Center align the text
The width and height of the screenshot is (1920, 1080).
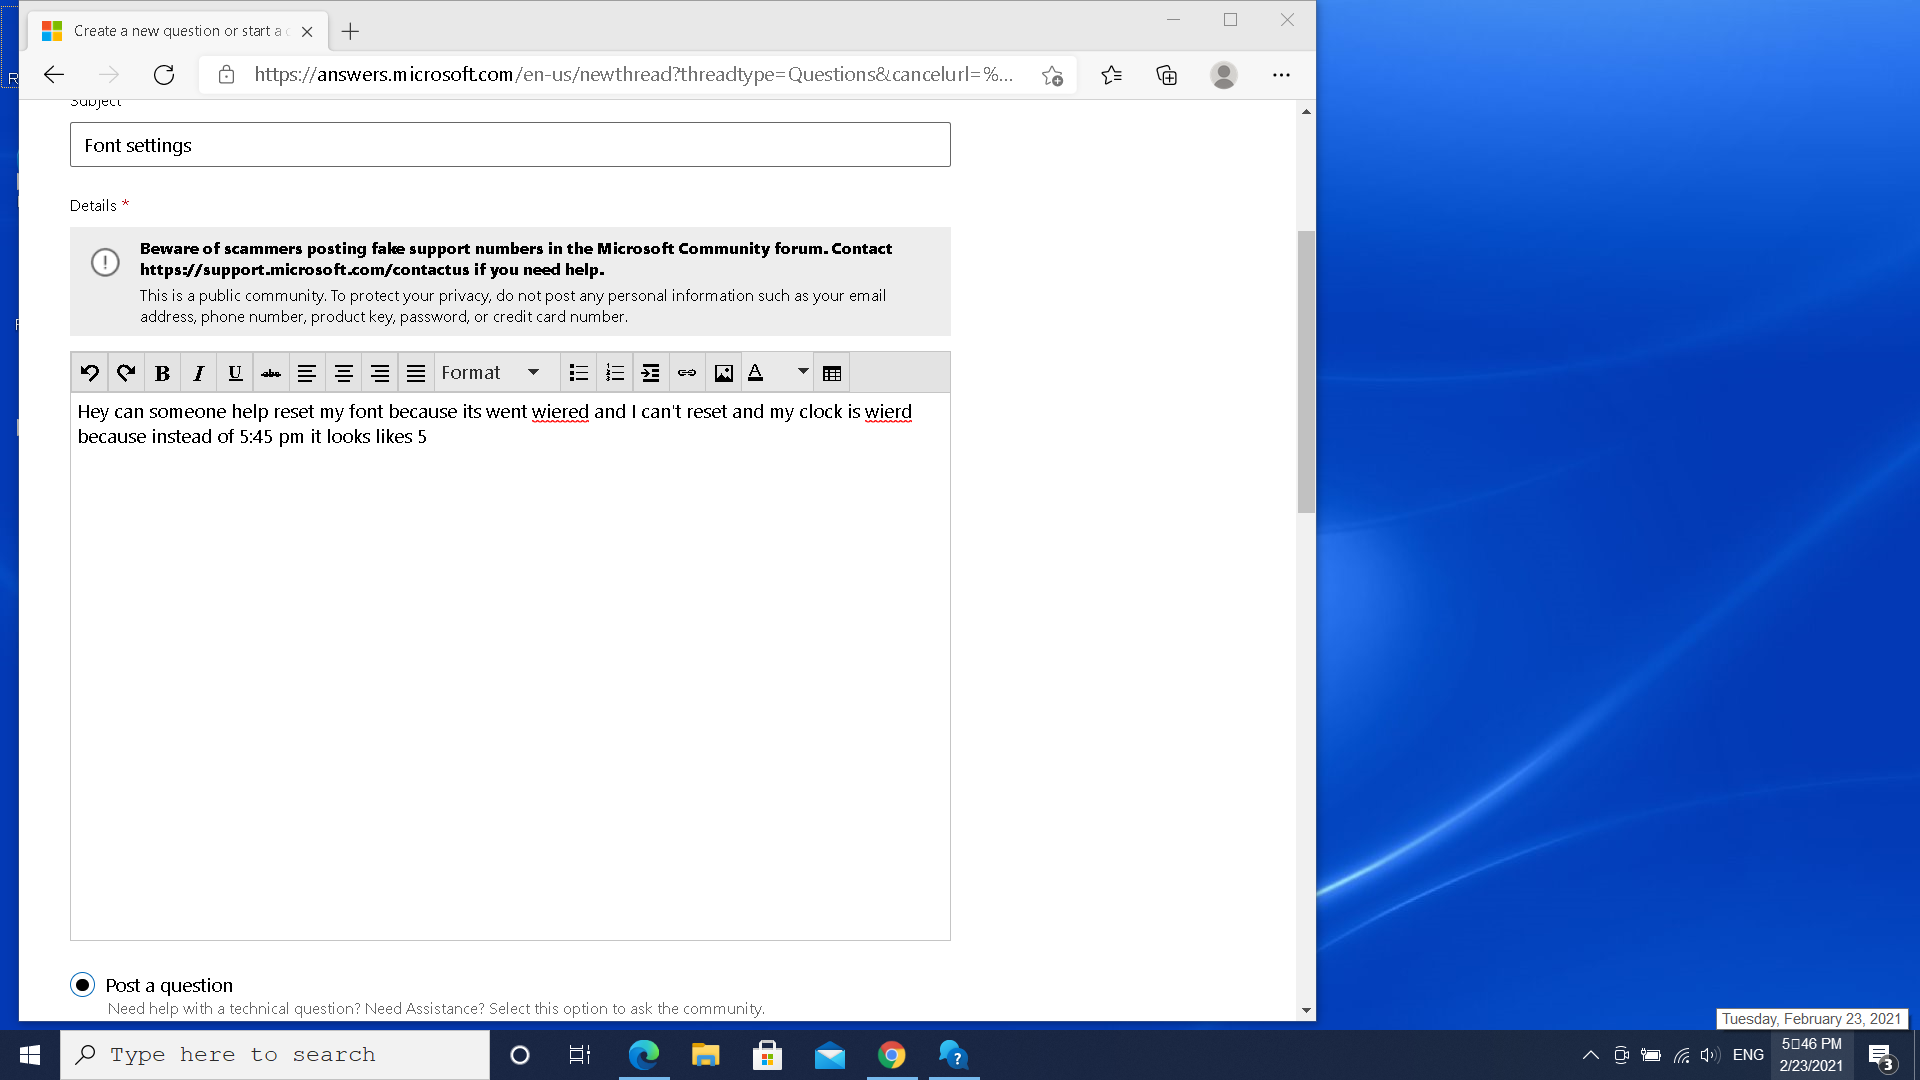pos(343,373)
